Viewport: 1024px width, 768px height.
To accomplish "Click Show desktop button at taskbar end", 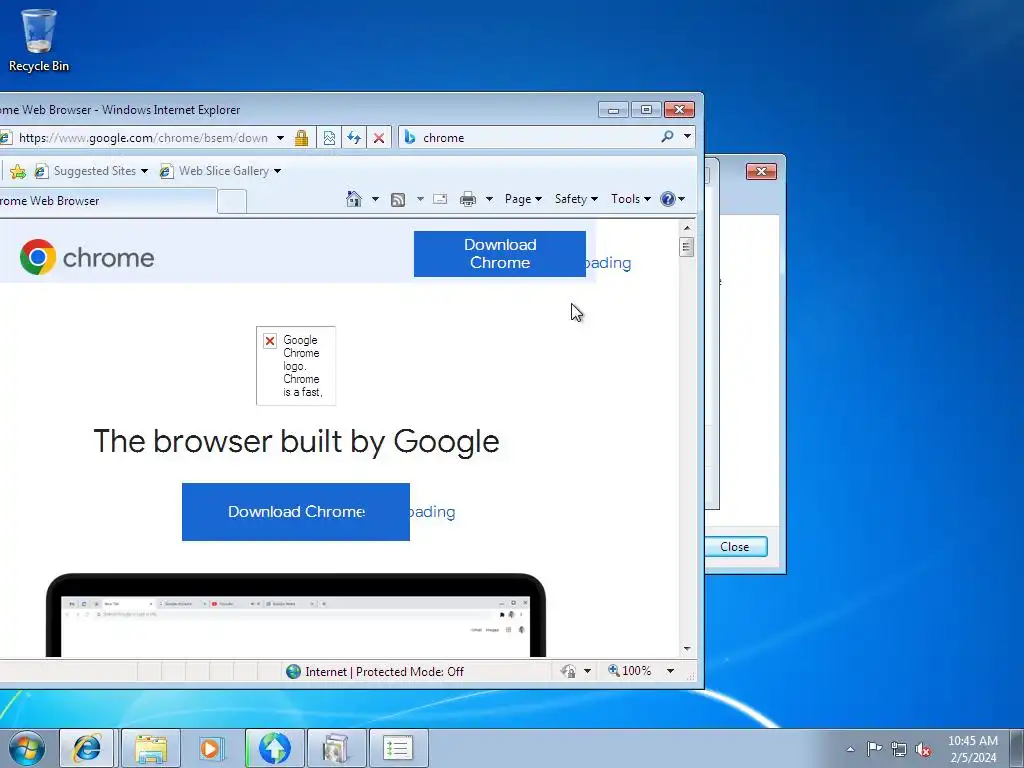I will point(1017,748).
